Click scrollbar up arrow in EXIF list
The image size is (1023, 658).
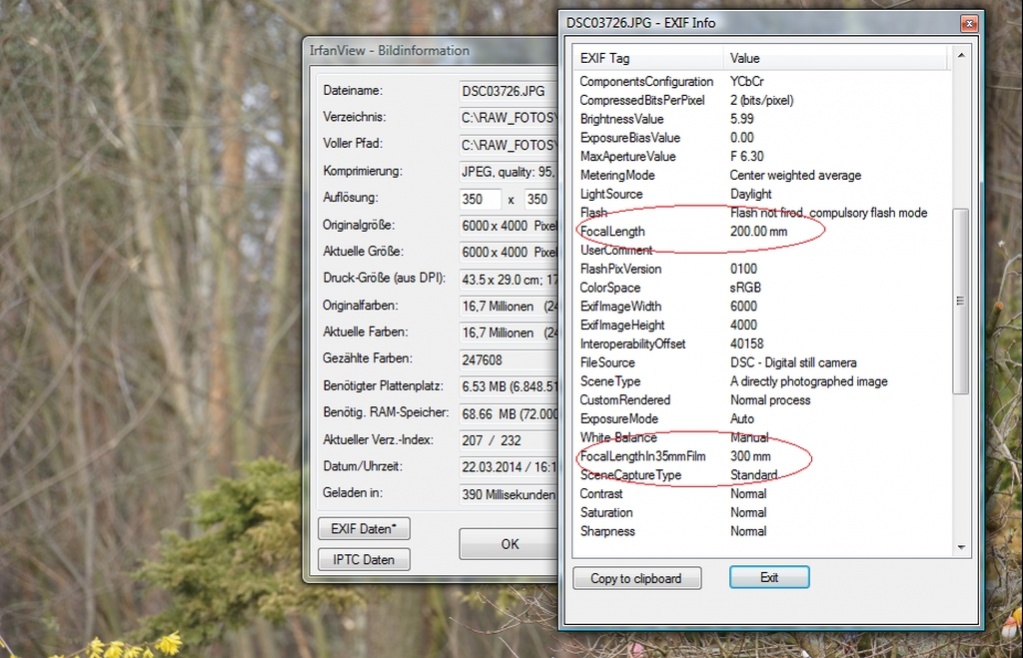[x=961, y=58]
